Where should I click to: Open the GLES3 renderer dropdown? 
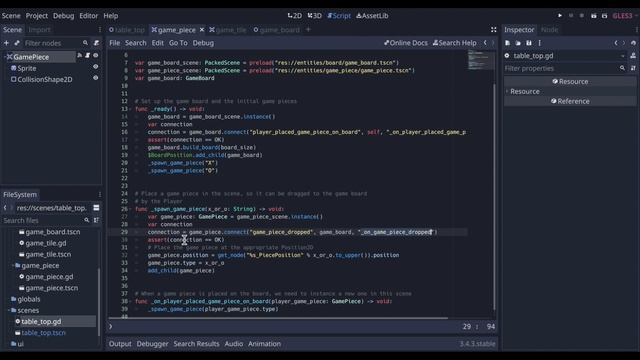click(625, 16)
